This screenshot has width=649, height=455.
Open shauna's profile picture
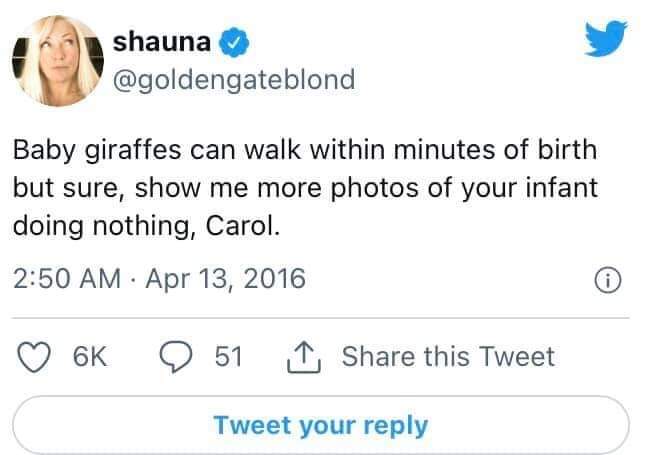click(58, 61)
